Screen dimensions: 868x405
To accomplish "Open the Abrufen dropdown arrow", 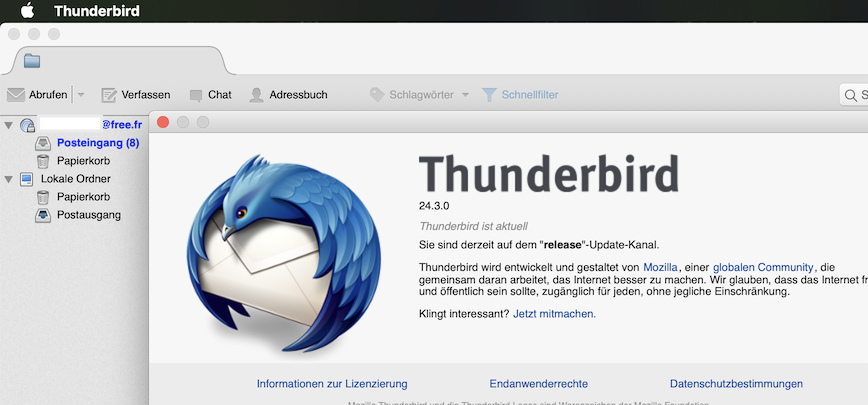I will click(x=81, y=95).
